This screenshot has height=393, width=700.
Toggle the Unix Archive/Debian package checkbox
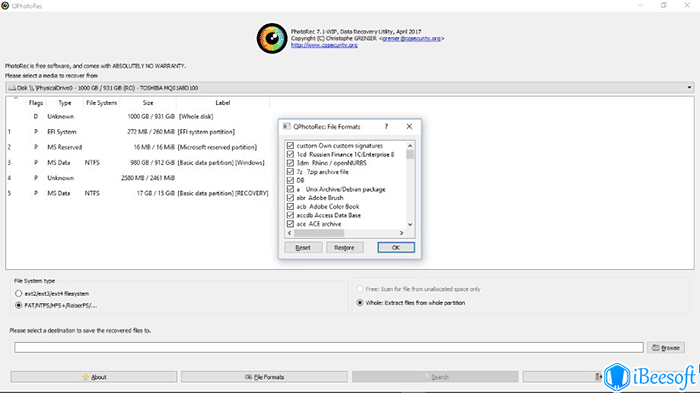pyautogui.click(x=290, y=189)
